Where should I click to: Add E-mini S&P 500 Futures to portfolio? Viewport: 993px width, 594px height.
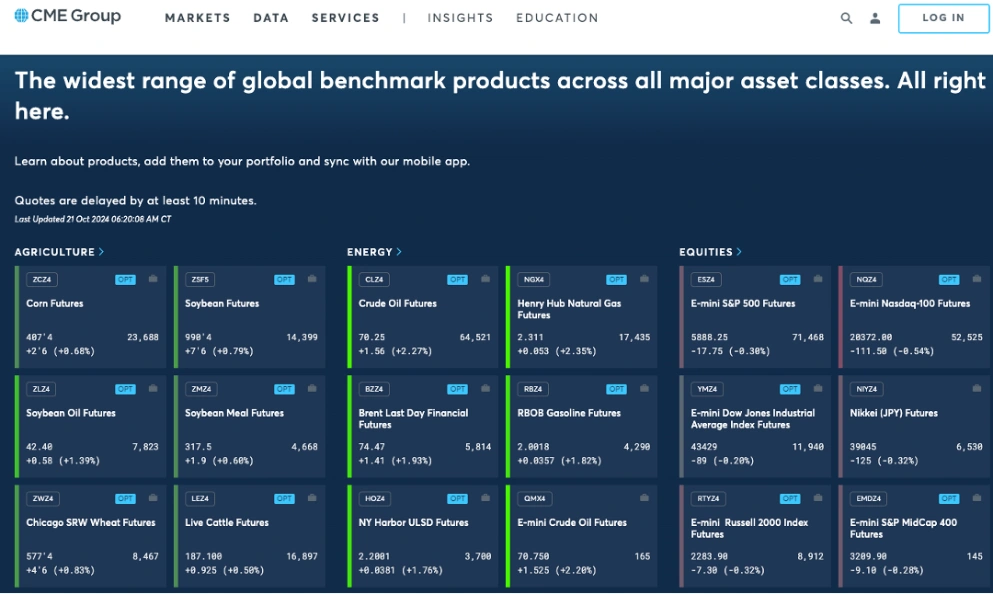point(818,279)
